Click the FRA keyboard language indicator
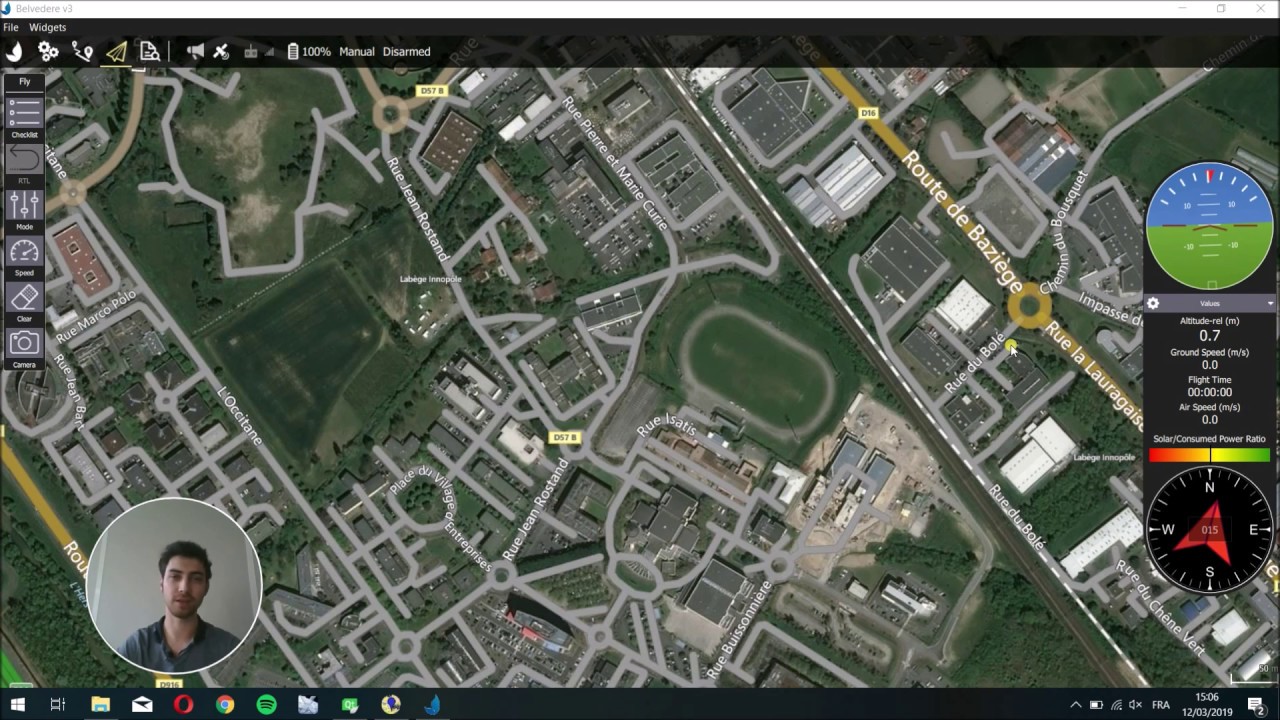 pyautogui.click(x=1161, y=705)
